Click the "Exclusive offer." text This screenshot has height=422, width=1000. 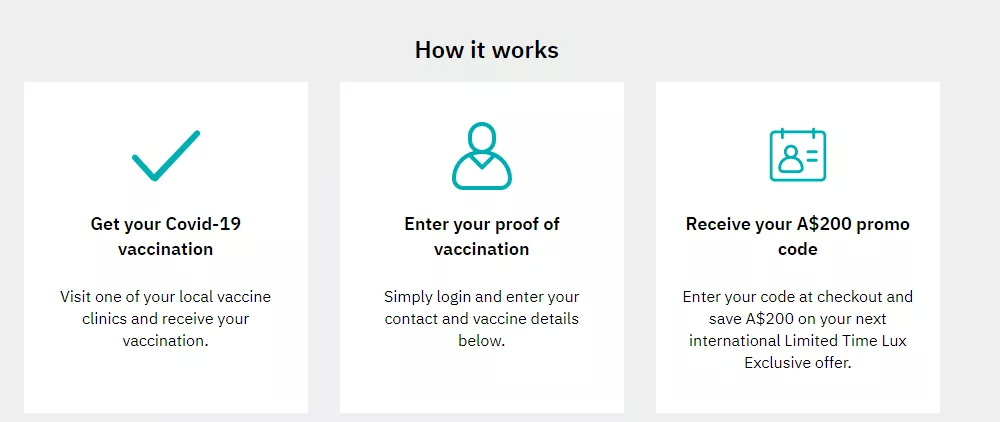coord(798,363)
